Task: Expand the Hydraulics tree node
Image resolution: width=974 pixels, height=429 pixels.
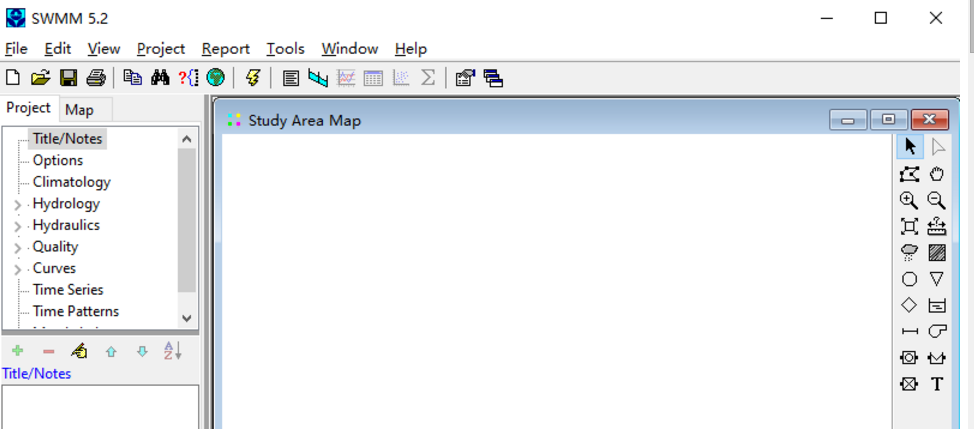Action: (x=17, y=226)
